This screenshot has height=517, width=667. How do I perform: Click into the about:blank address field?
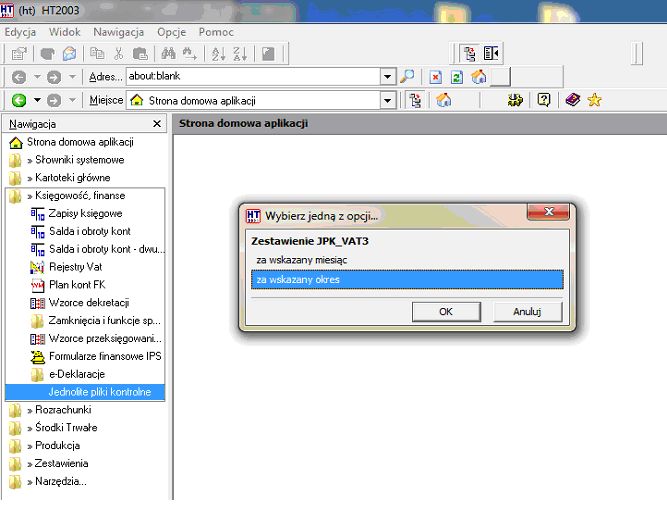click(x=253, y=77)
